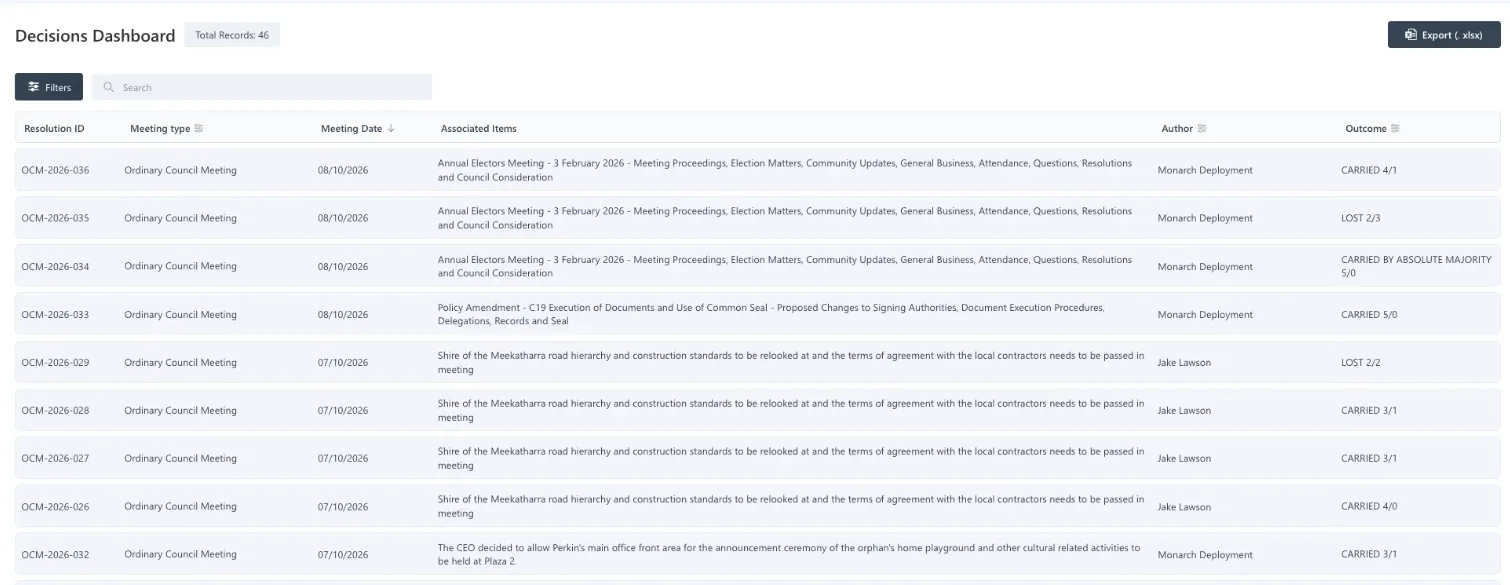The width and height of the screenshot is (1510, 585).
Task: Click the 07/10/2026 date in OCM-2026-027 row
Action: coord(343,458)
